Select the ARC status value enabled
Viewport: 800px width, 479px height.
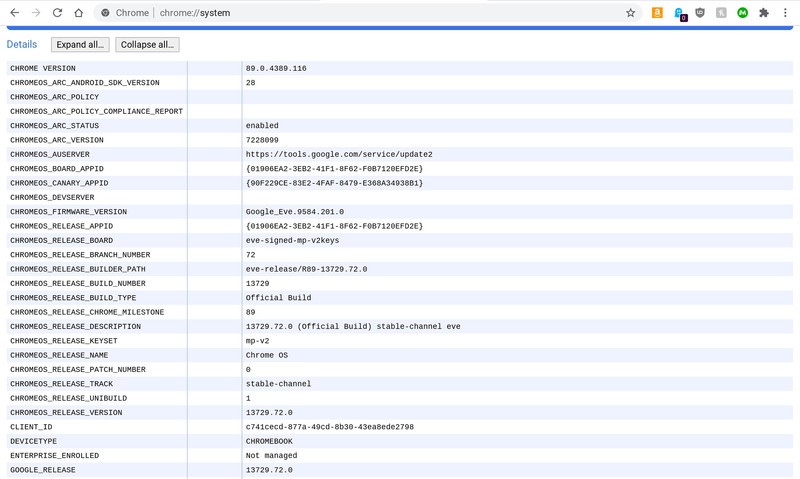point(262,125)
